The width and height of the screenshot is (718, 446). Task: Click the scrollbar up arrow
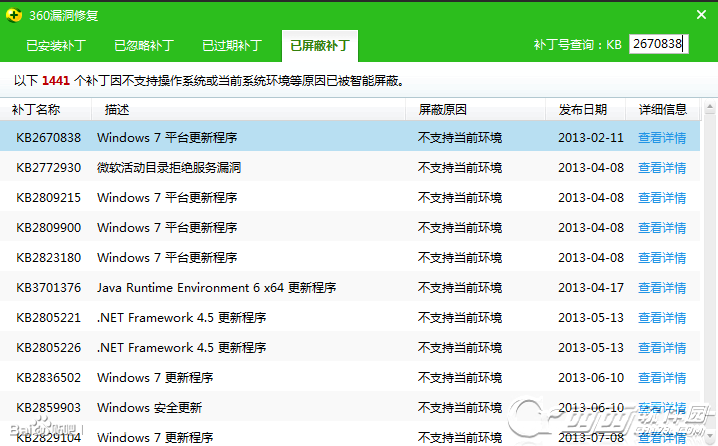pyautogui.click(x=710, y=108)
